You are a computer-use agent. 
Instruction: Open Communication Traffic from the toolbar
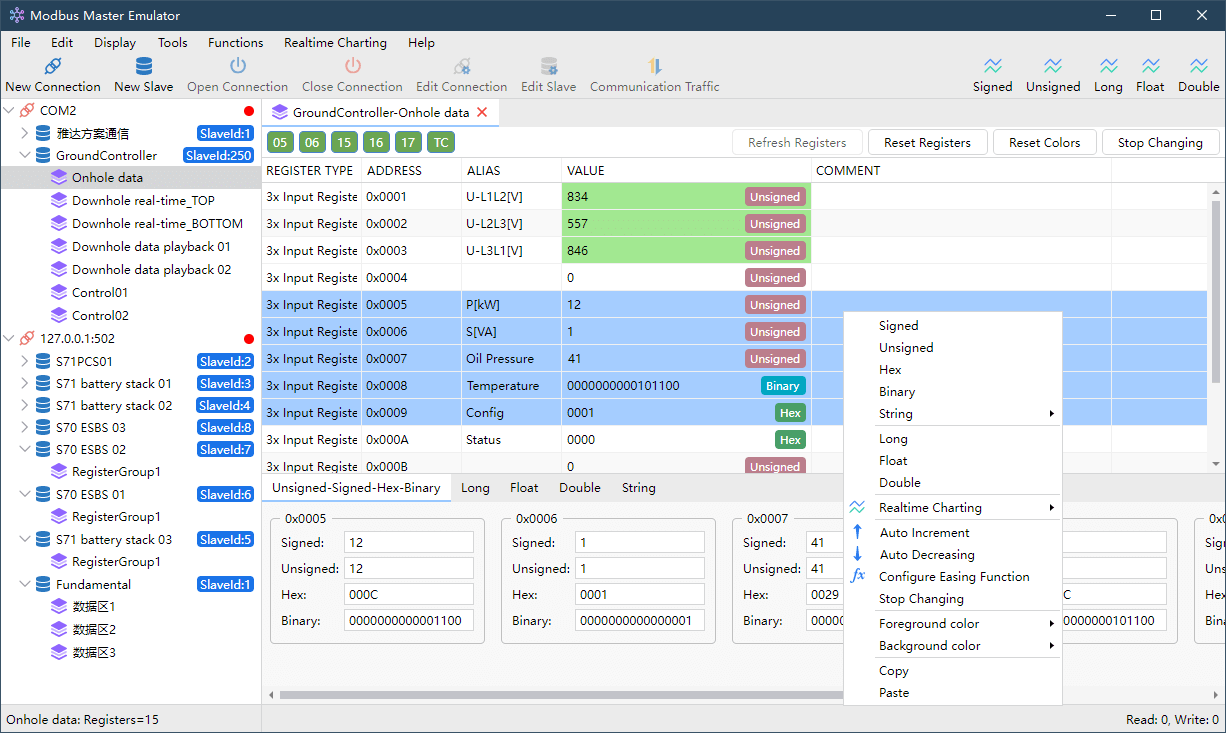[654, 75]
